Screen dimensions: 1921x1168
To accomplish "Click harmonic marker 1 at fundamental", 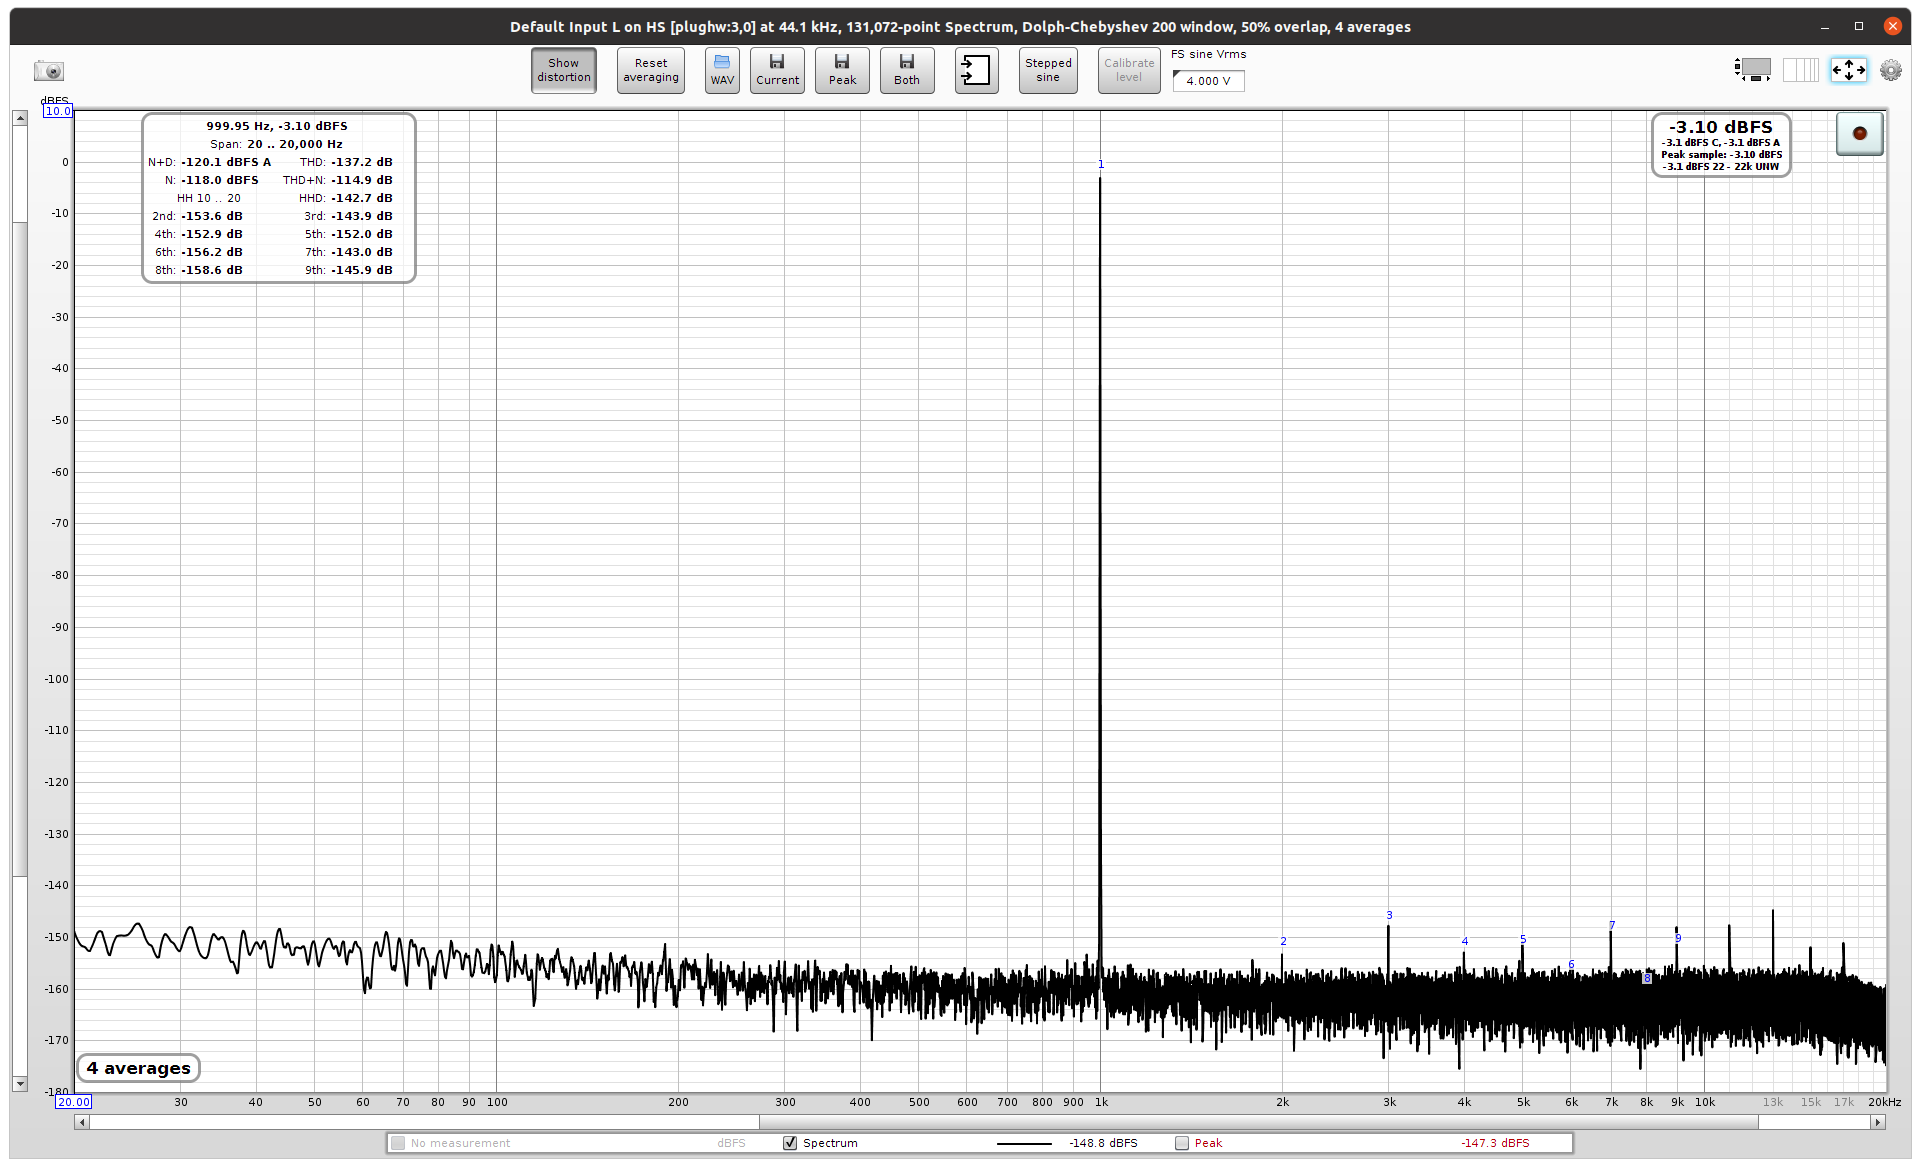I will coord(1101,164).
